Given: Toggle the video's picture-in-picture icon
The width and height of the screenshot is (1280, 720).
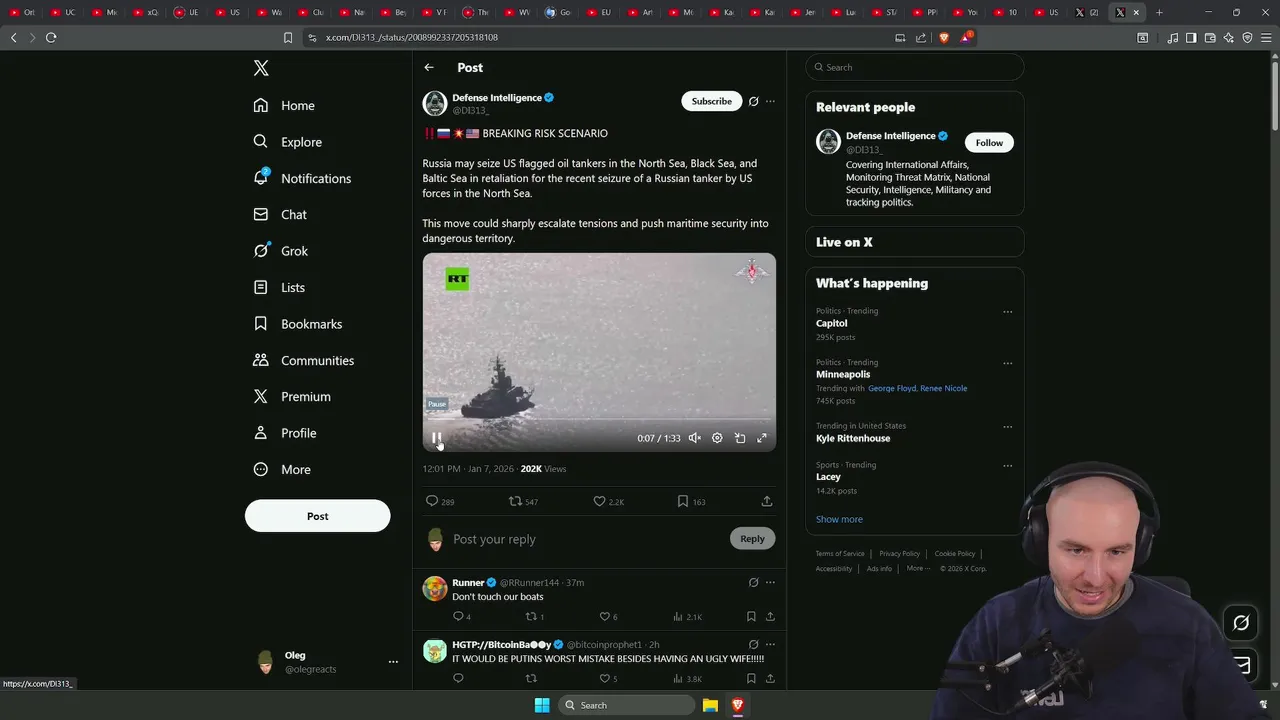Looking at the screenshot, I should click(x=740, y=438).
